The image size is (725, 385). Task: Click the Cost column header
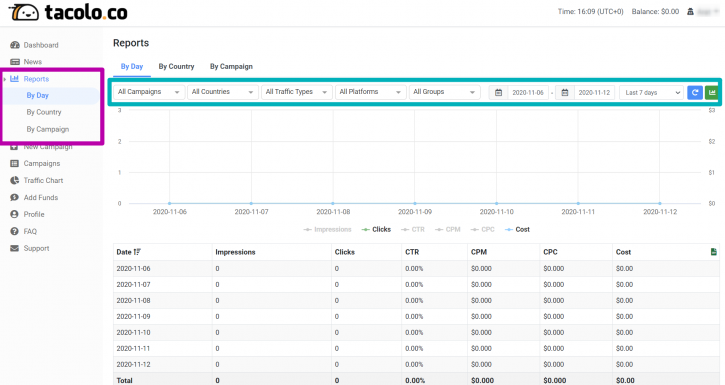pyautogui.click(x=623, y=252)
